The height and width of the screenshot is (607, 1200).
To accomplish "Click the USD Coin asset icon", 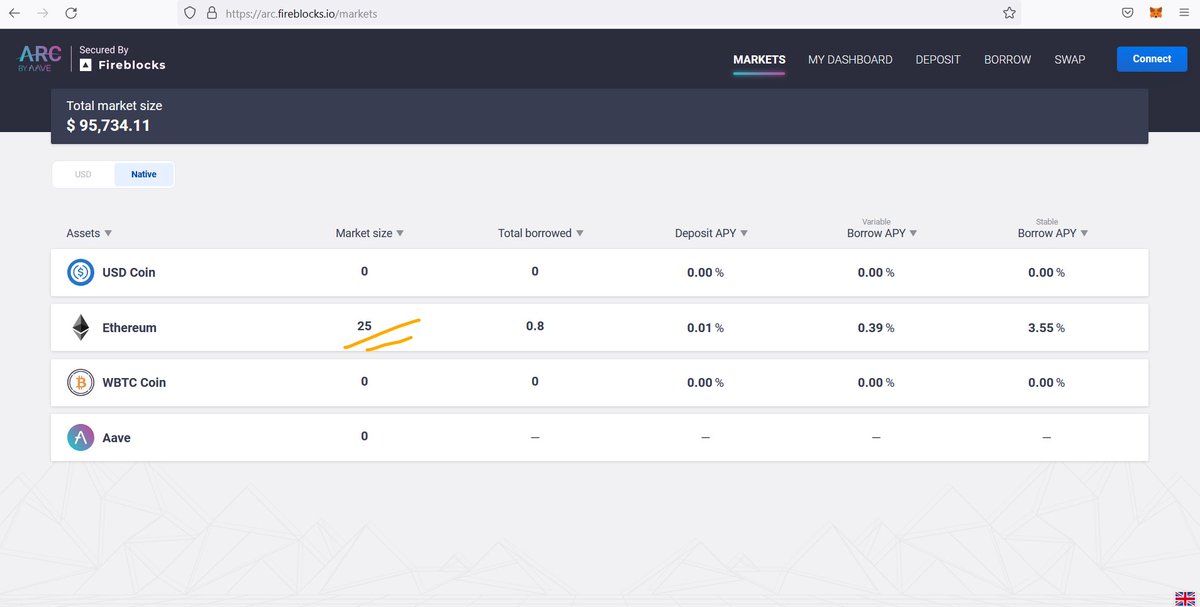I will click(x=80, y=272).
